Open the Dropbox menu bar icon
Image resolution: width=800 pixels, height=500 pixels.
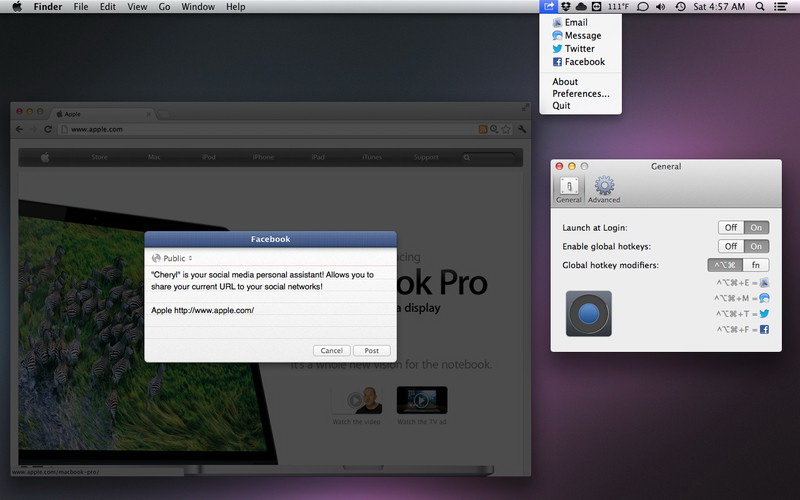click(565, 7)
